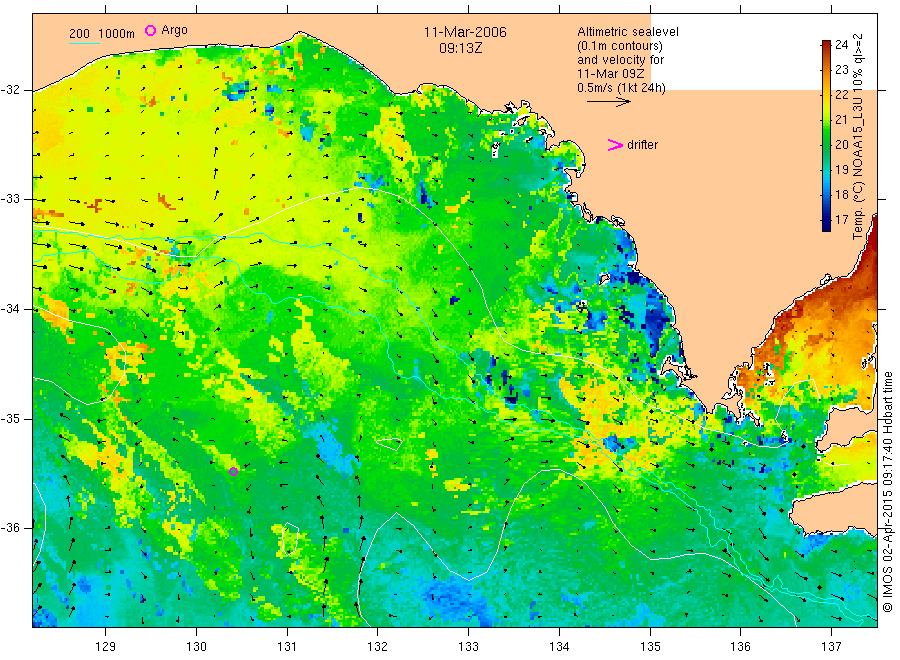
Task: Click the 'Argo' legend label
Action: click(x=174, y=30)
